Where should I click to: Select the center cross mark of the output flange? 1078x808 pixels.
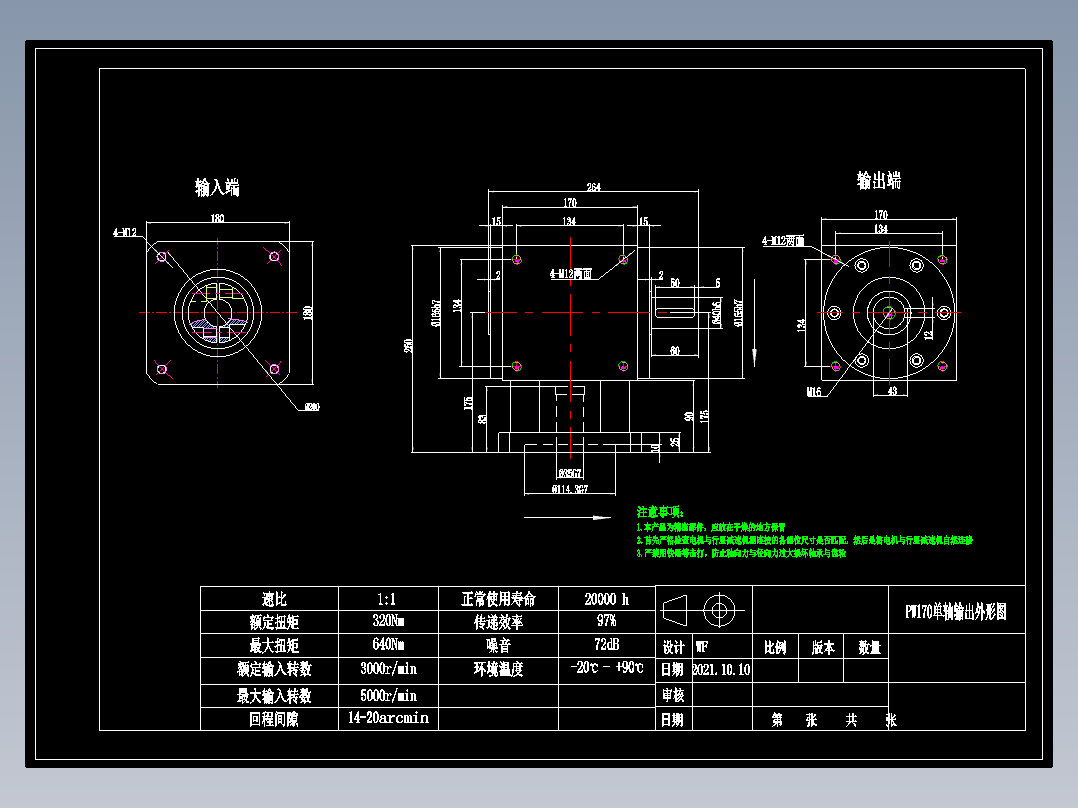coord(890,312)
